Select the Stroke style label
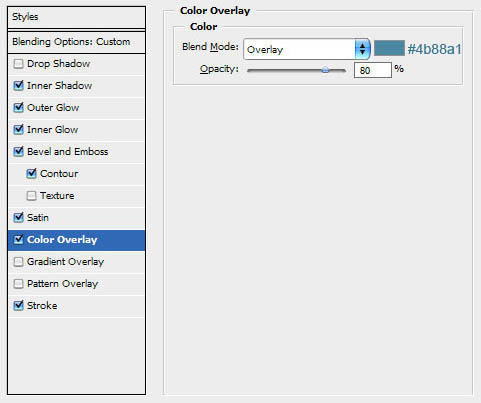 click(x=42, y=306)
